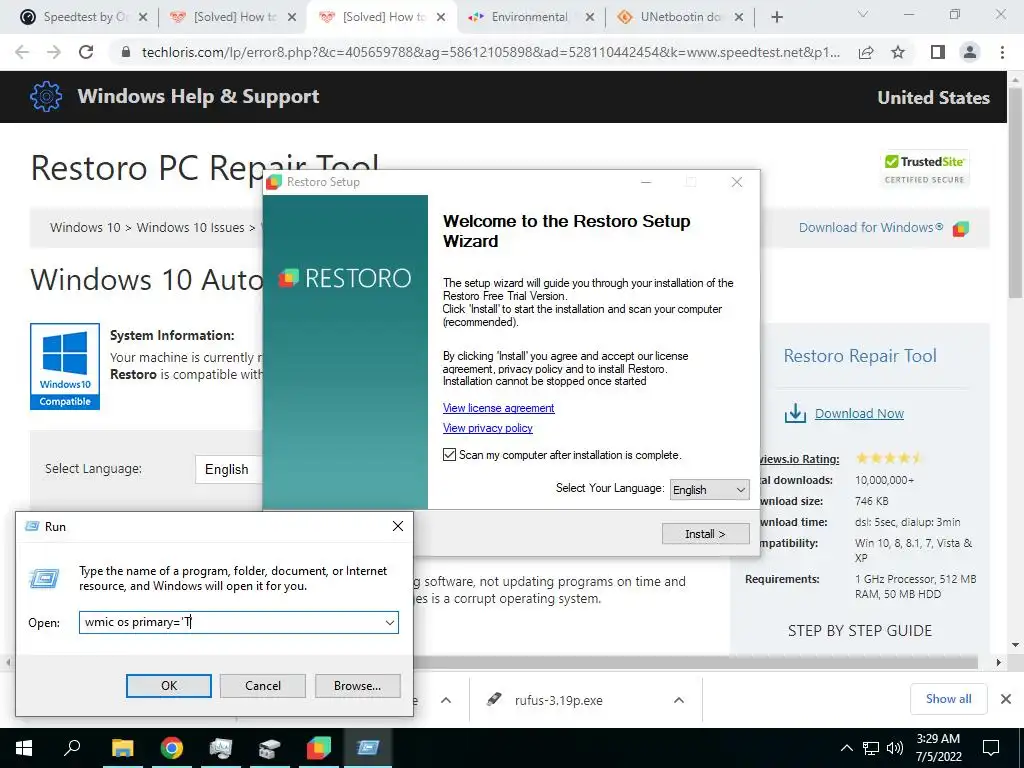The height and width of the screenshot is (768, 1024).
Task: Open network status tray icon
Action: [871, 748]
